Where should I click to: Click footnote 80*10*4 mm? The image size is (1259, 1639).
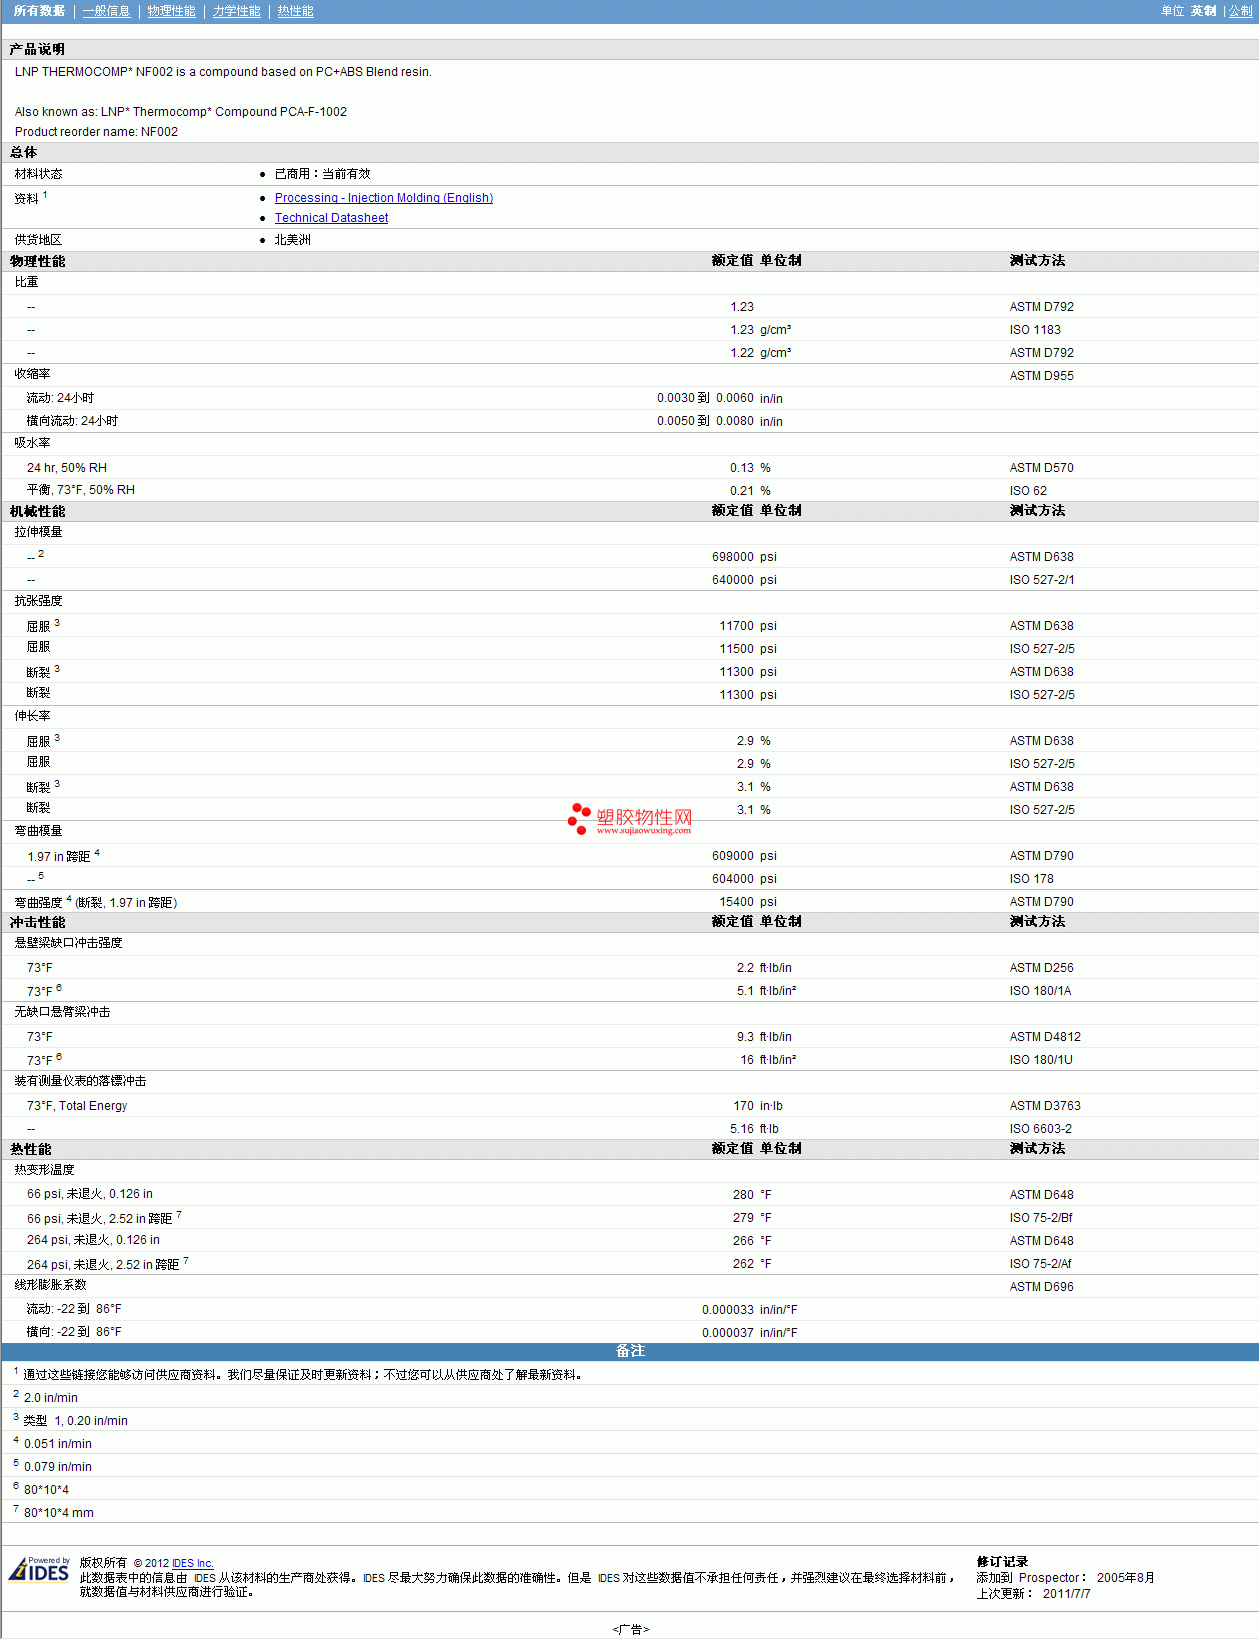tap(58, 1513)
